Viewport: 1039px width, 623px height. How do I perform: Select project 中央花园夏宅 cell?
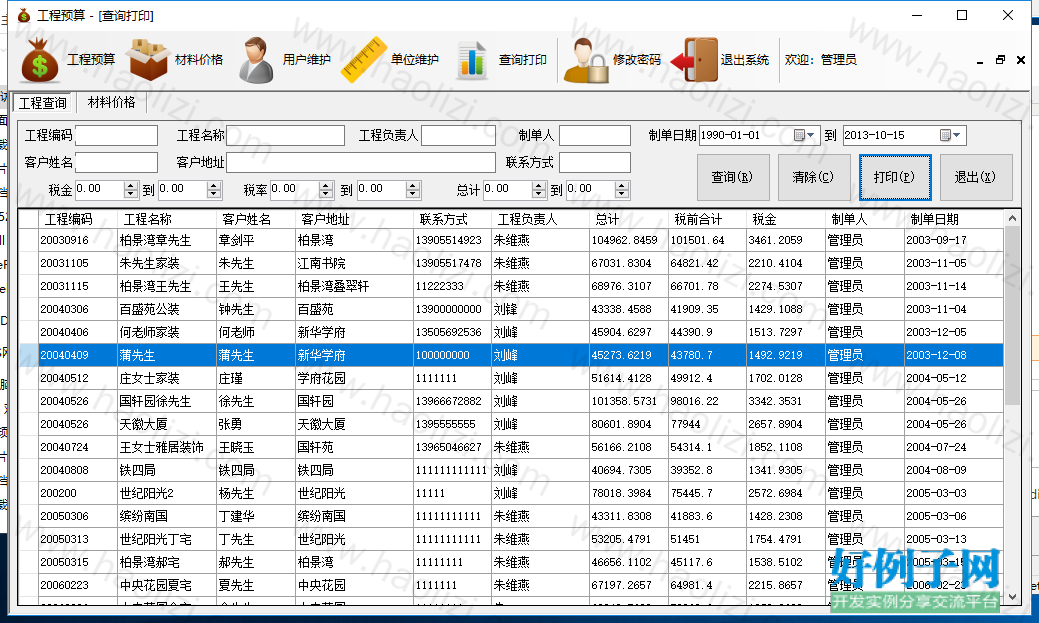(x=167, y=585)
